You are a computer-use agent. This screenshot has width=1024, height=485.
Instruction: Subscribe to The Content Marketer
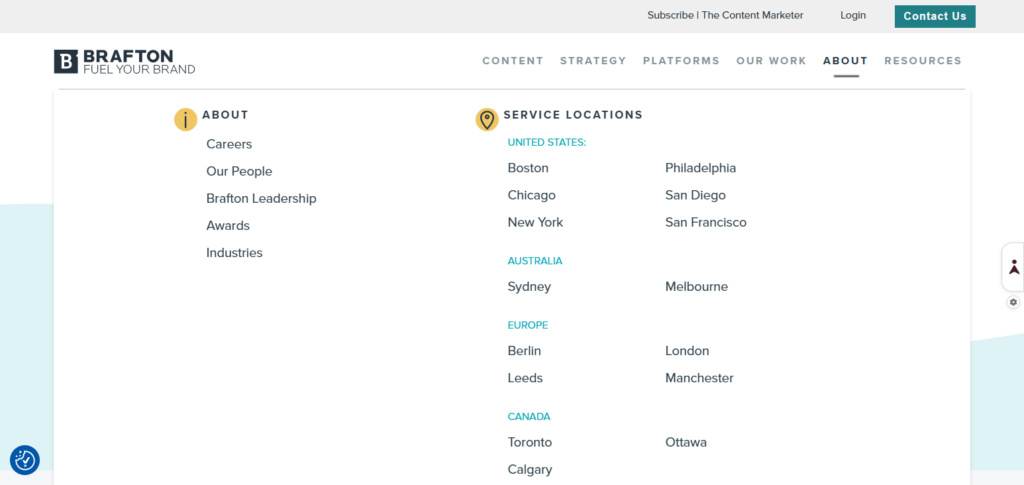725,15
